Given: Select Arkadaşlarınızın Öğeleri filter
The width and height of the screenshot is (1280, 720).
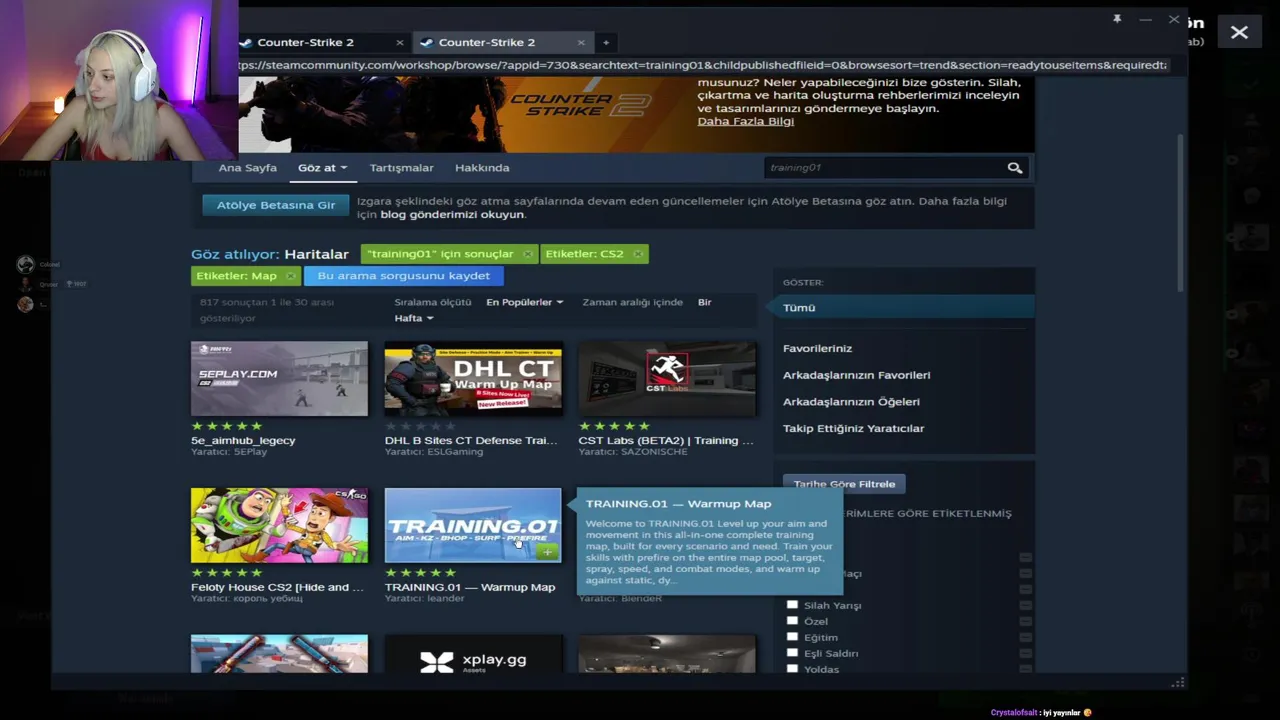Looking at the screenshot, I should pyautogui.click(x=851, y=402).
